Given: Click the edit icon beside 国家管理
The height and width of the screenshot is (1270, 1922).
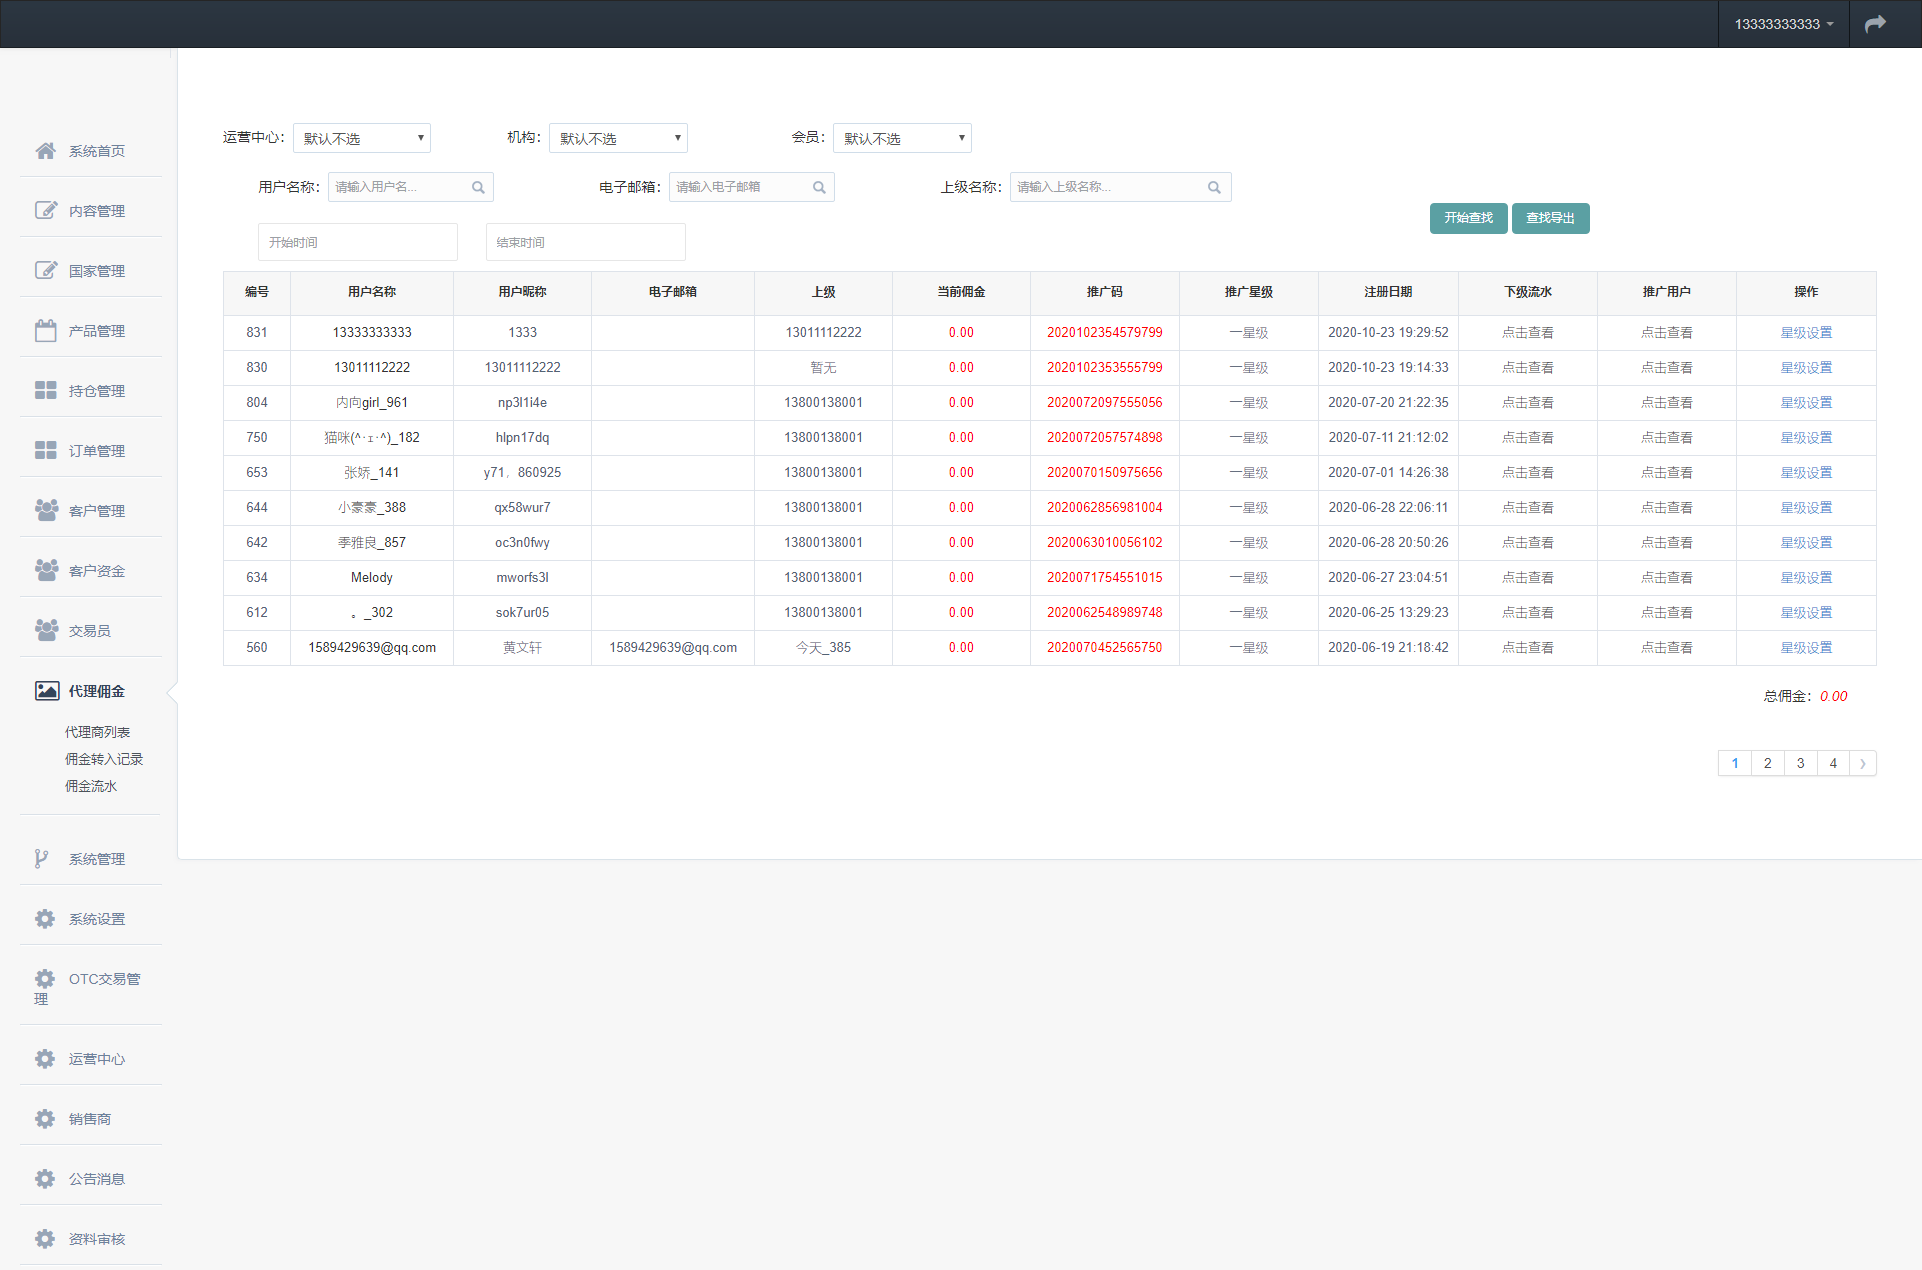Looking at the screenshot, I should [x=46, y=270].
